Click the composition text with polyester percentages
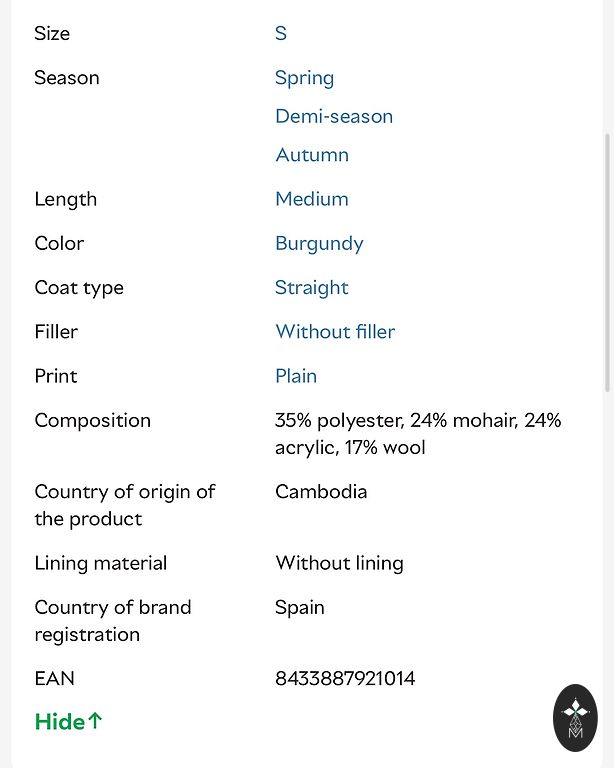614x768 pixels. (x=417, y=434)
